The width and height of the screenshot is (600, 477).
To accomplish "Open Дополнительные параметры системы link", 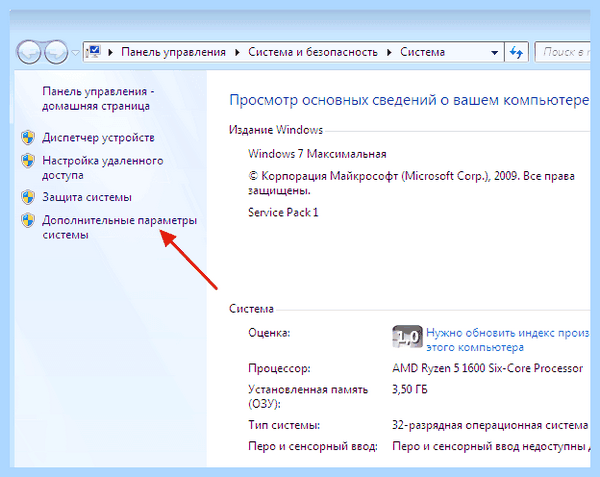I will [x=119, y=227].
